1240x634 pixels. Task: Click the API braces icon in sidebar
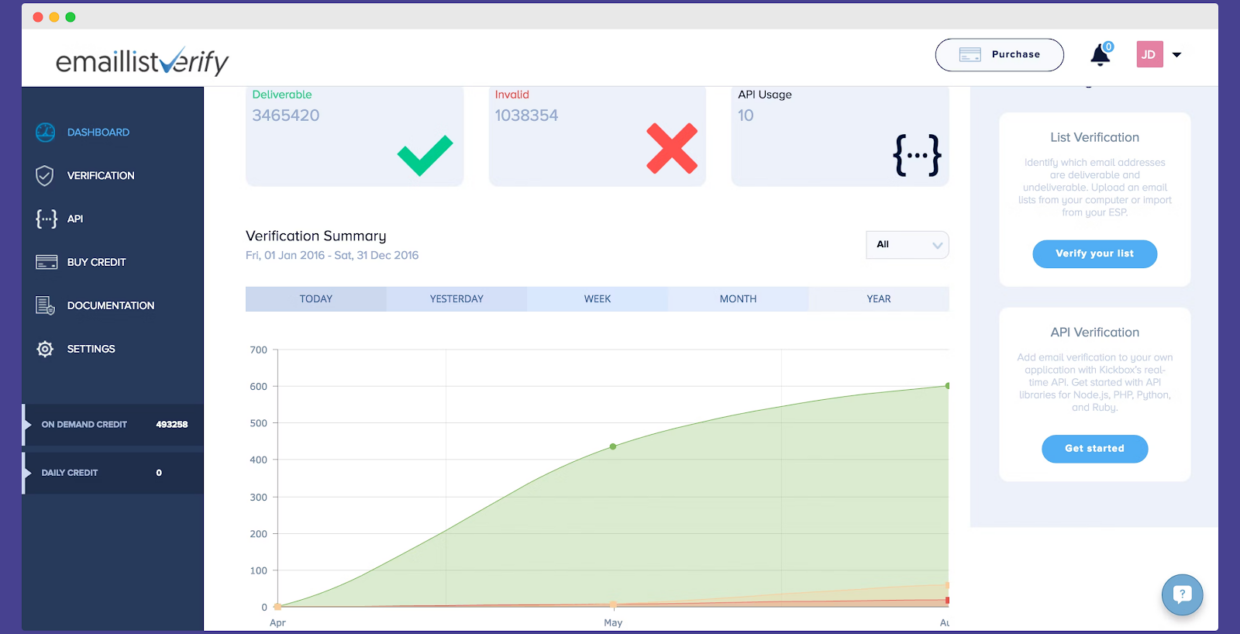pyautogui.click(x=45, y=219)
